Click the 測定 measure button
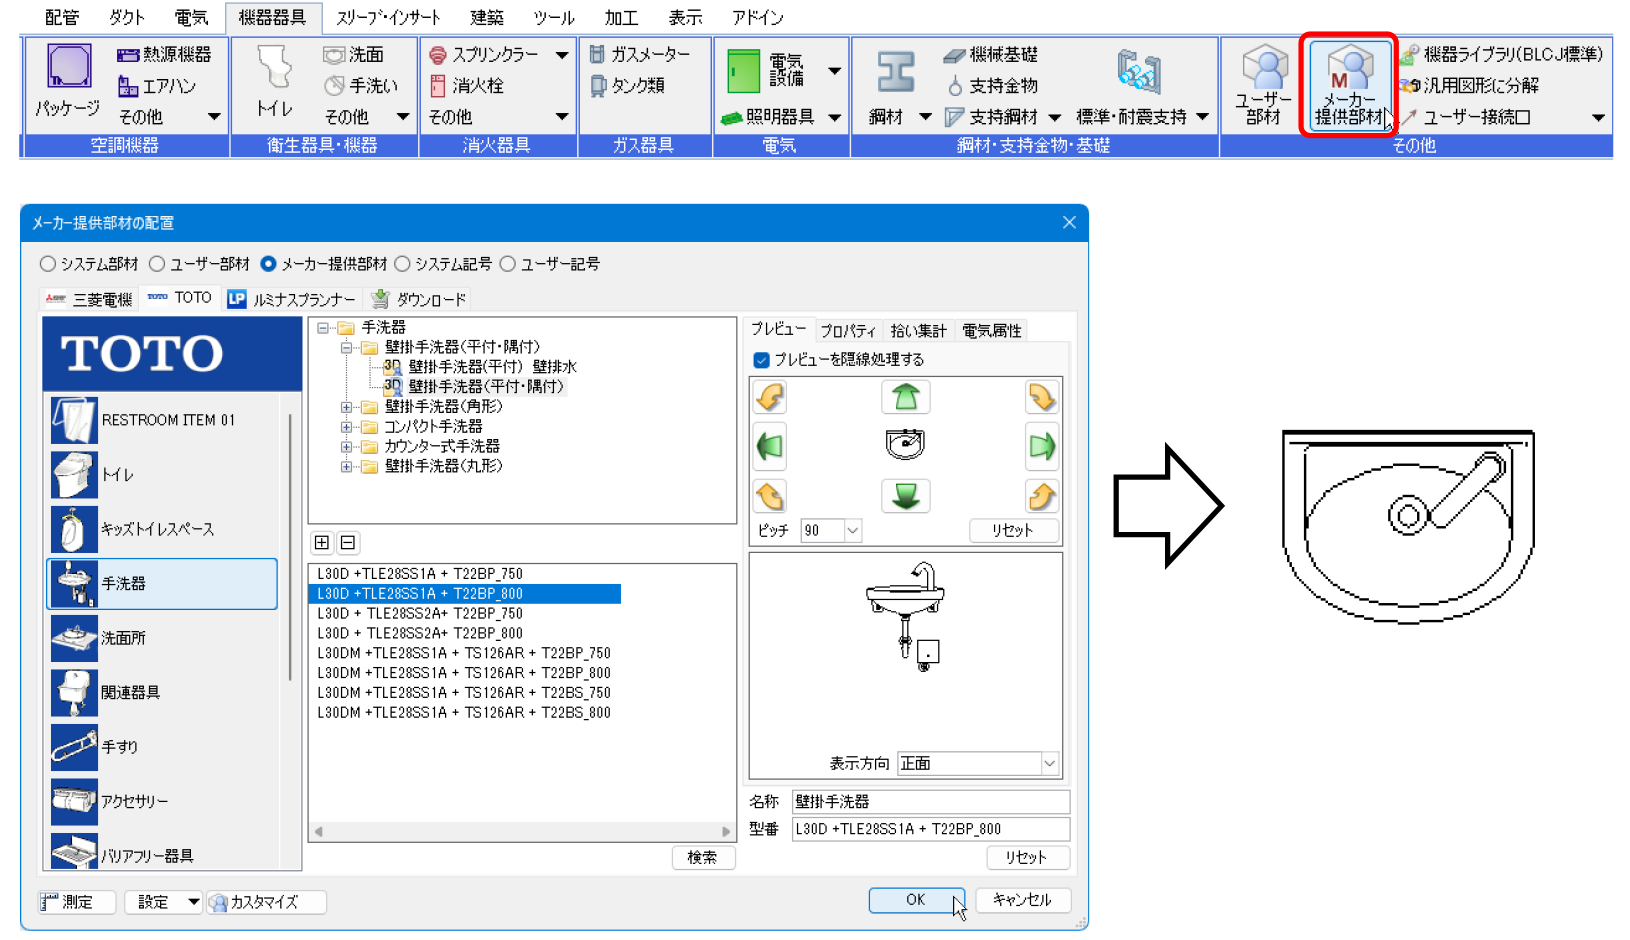This screenshot has width=1630, height=940. pos(77,902)
